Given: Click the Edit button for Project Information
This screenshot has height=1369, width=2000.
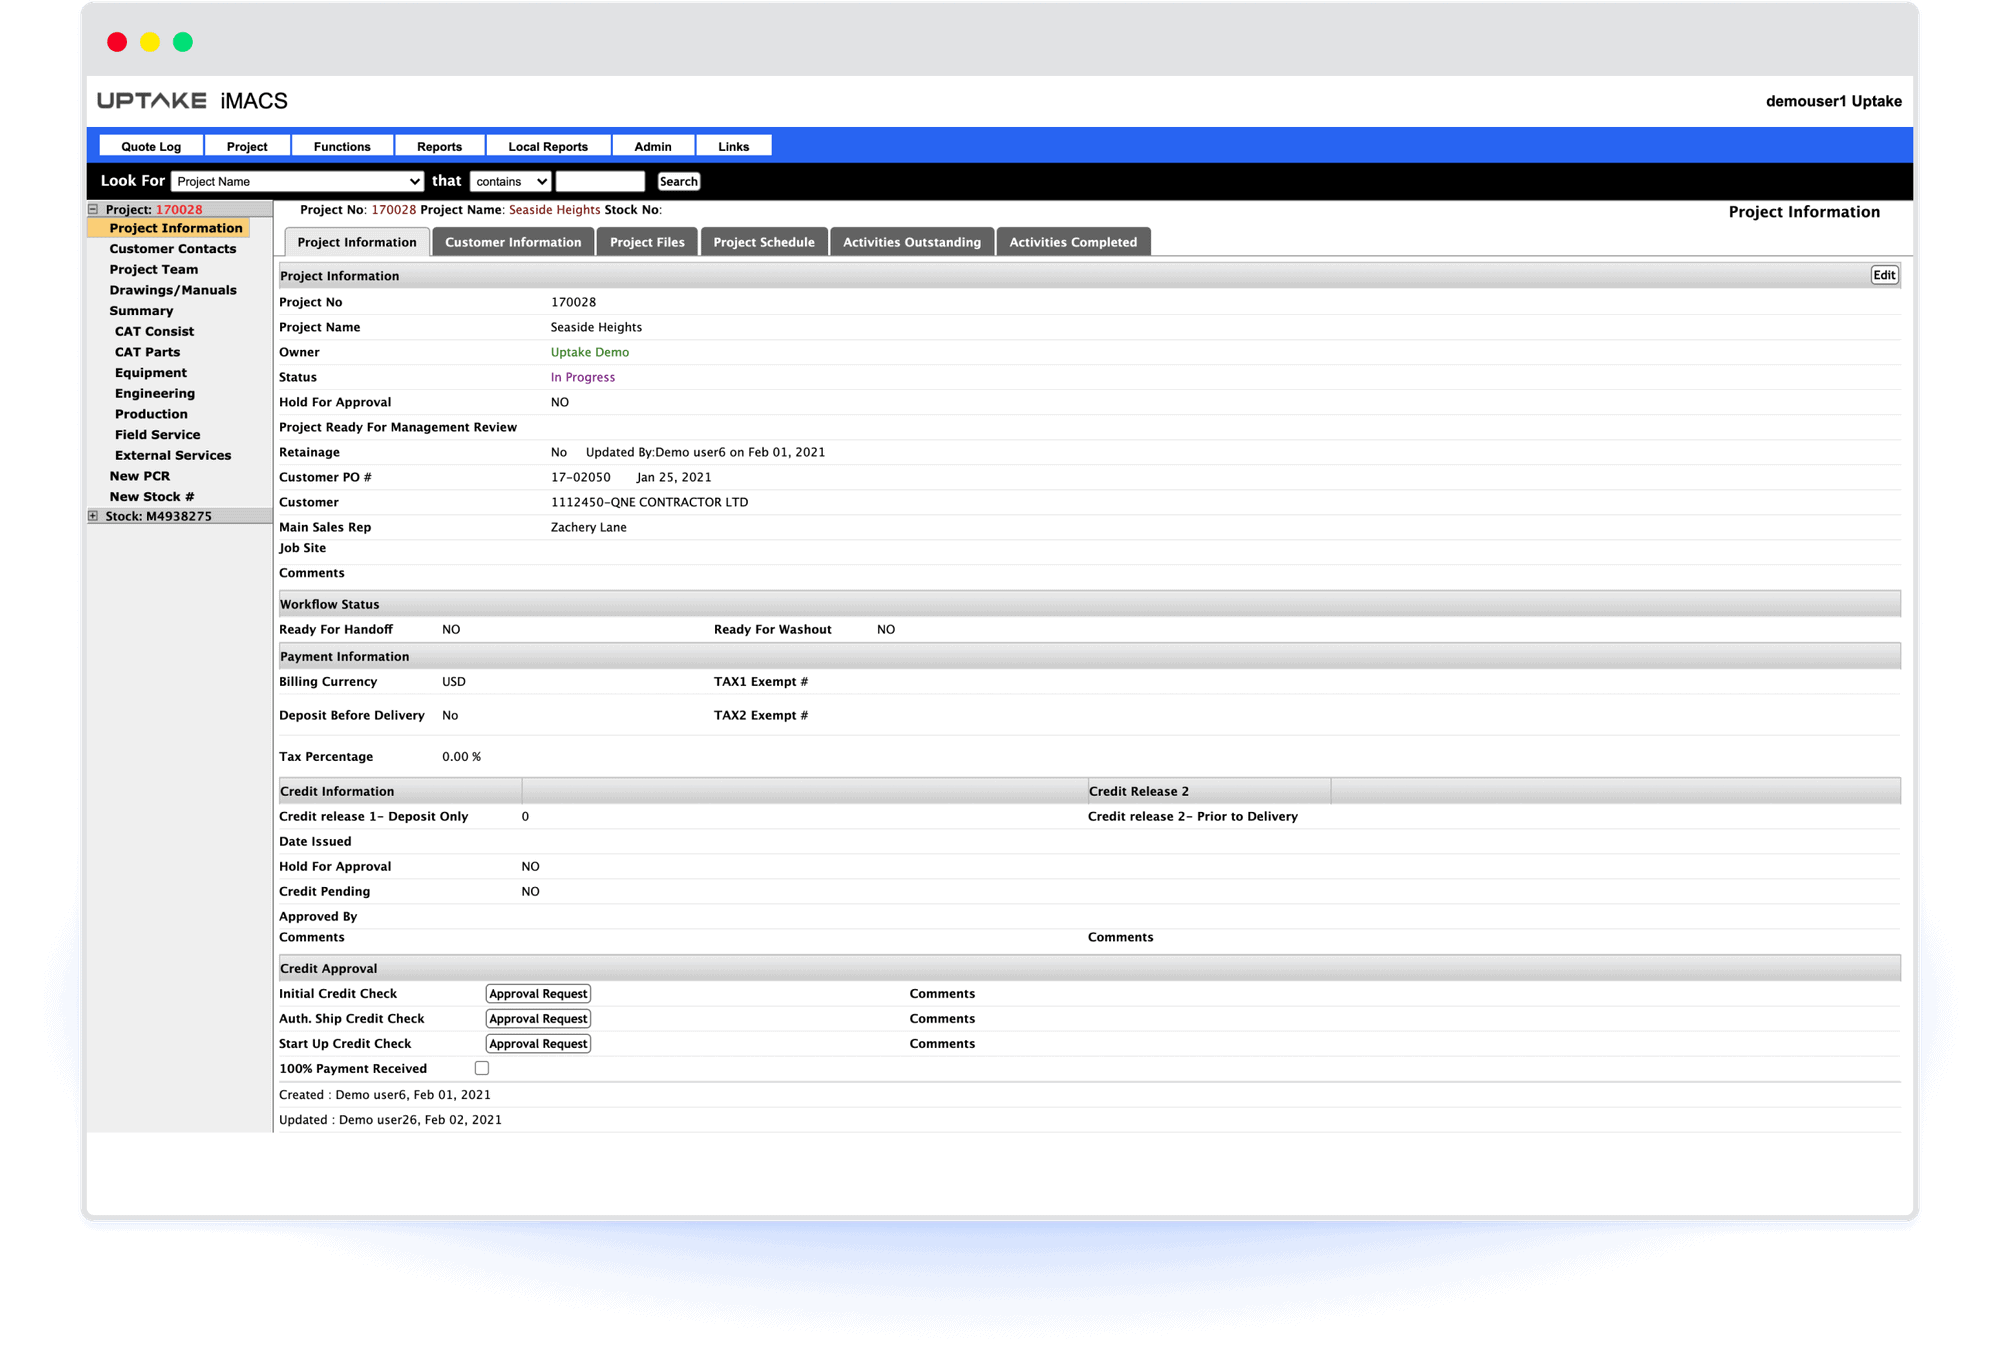Looking at the screenshot, I should [x=1884, y=275].
